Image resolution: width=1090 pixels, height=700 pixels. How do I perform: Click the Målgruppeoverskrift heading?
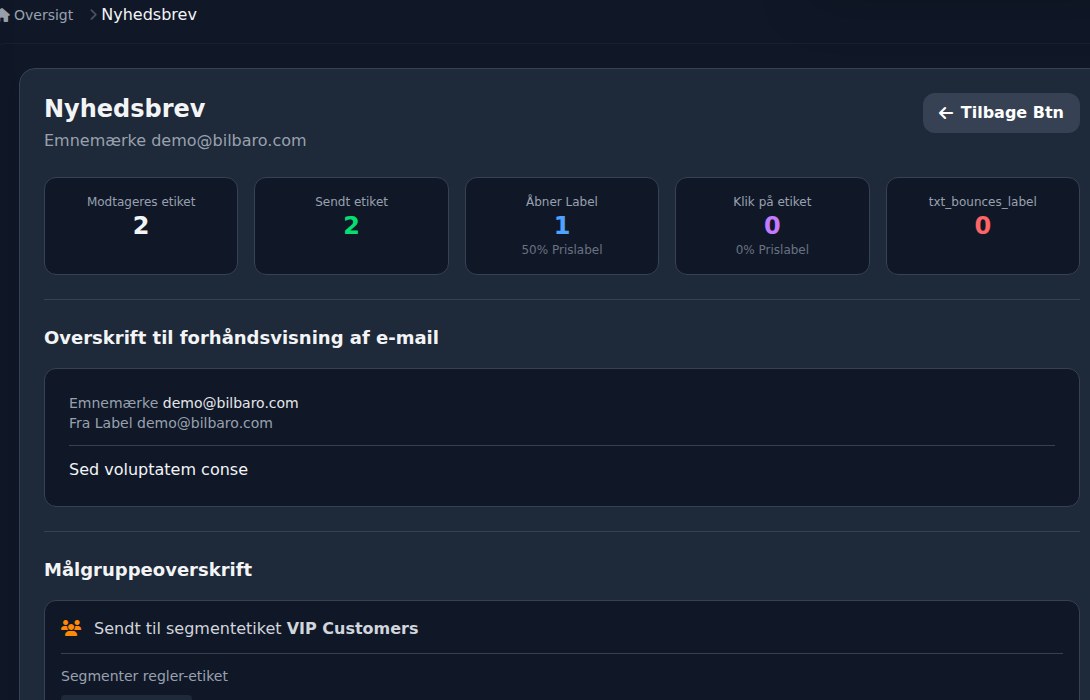click(x=148, y=570)
